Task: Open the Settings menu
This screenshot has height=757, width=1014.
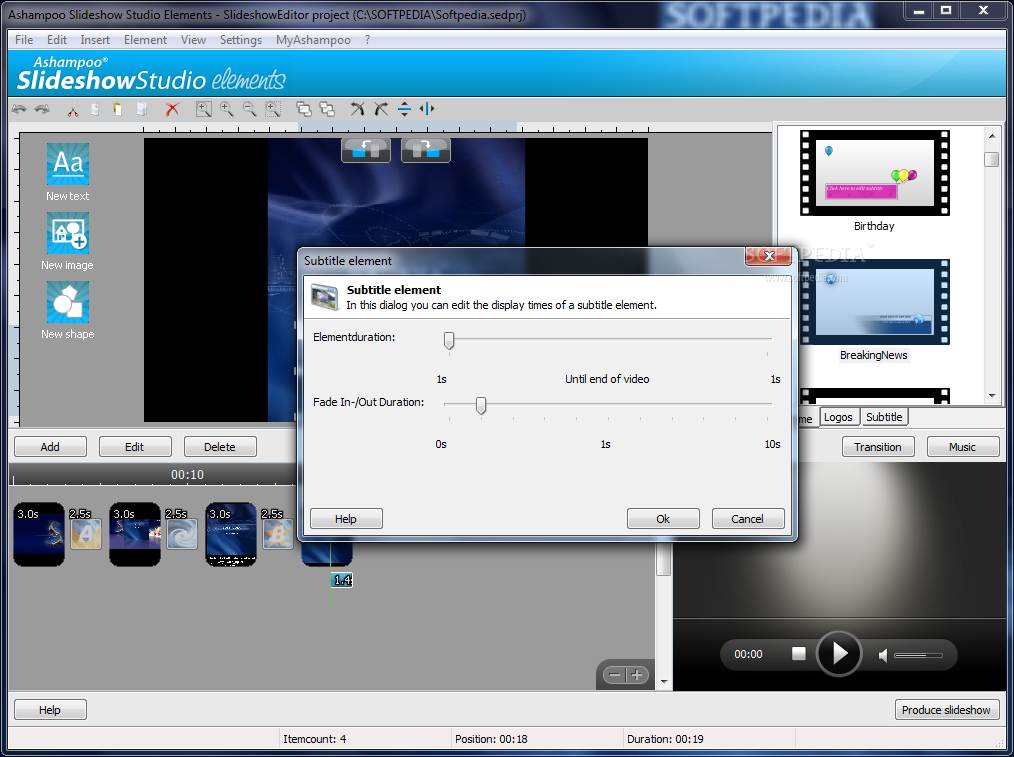Action: click(241, 40)
